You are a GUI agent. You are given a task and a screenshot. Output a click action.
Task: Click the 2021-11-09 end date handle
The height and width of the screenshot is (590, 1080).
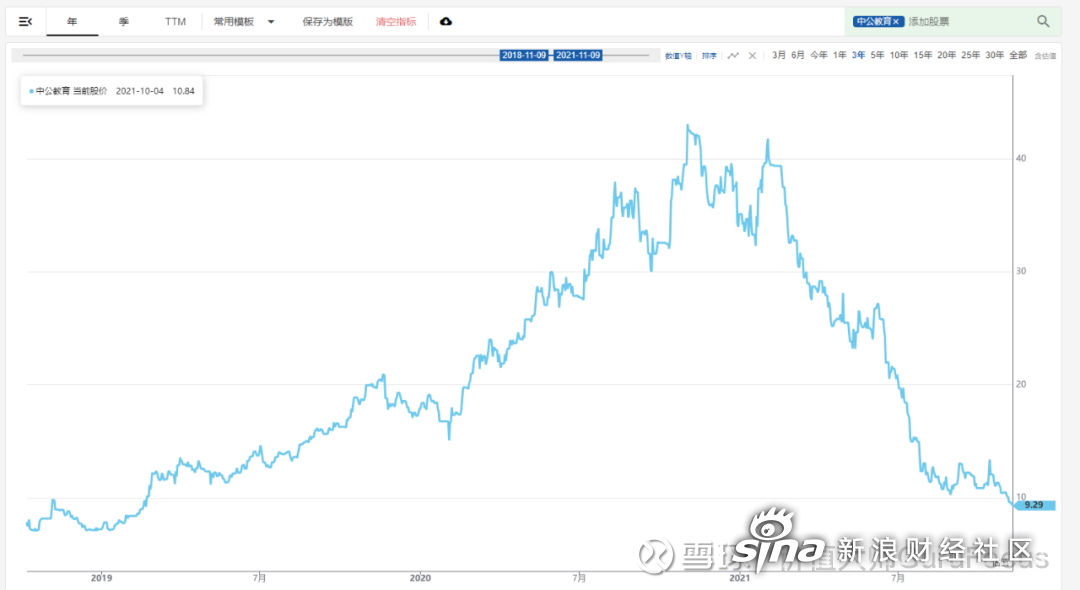578,55
